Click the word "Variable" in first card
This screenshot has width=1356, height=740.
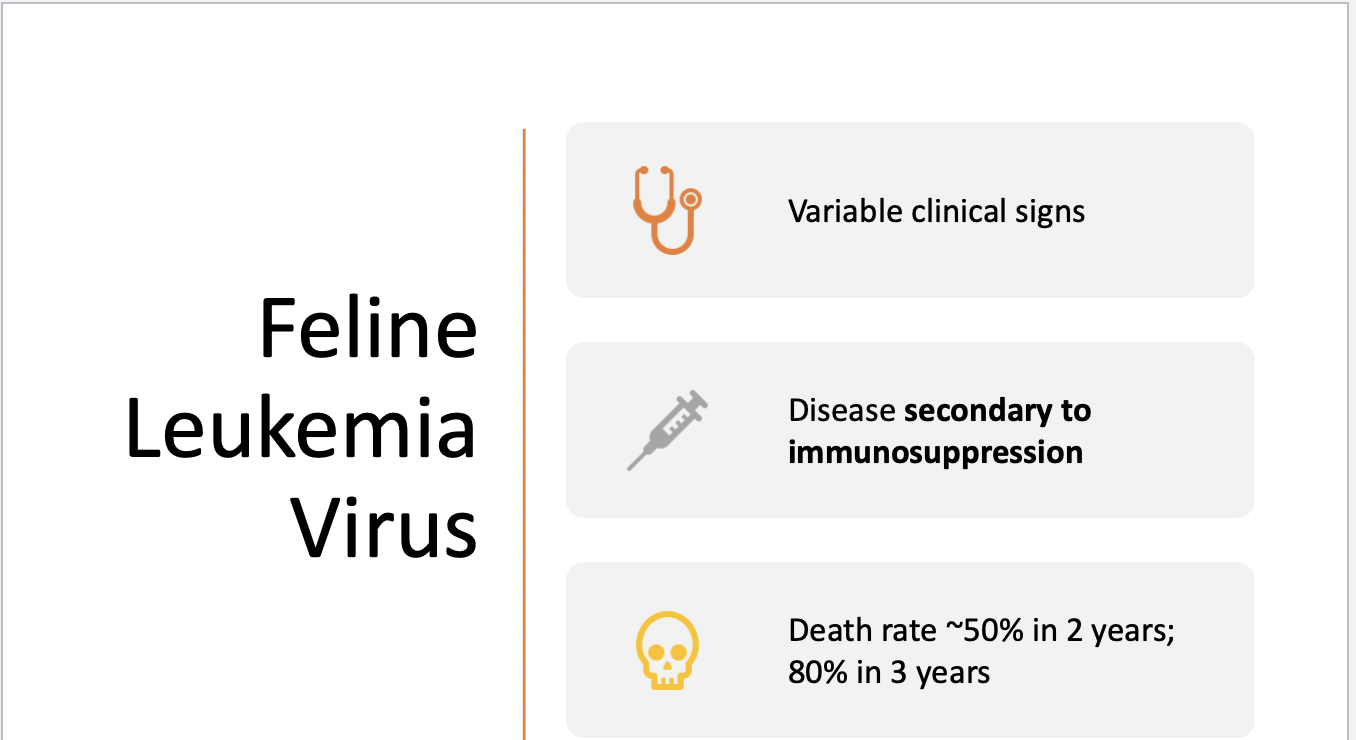845,211
